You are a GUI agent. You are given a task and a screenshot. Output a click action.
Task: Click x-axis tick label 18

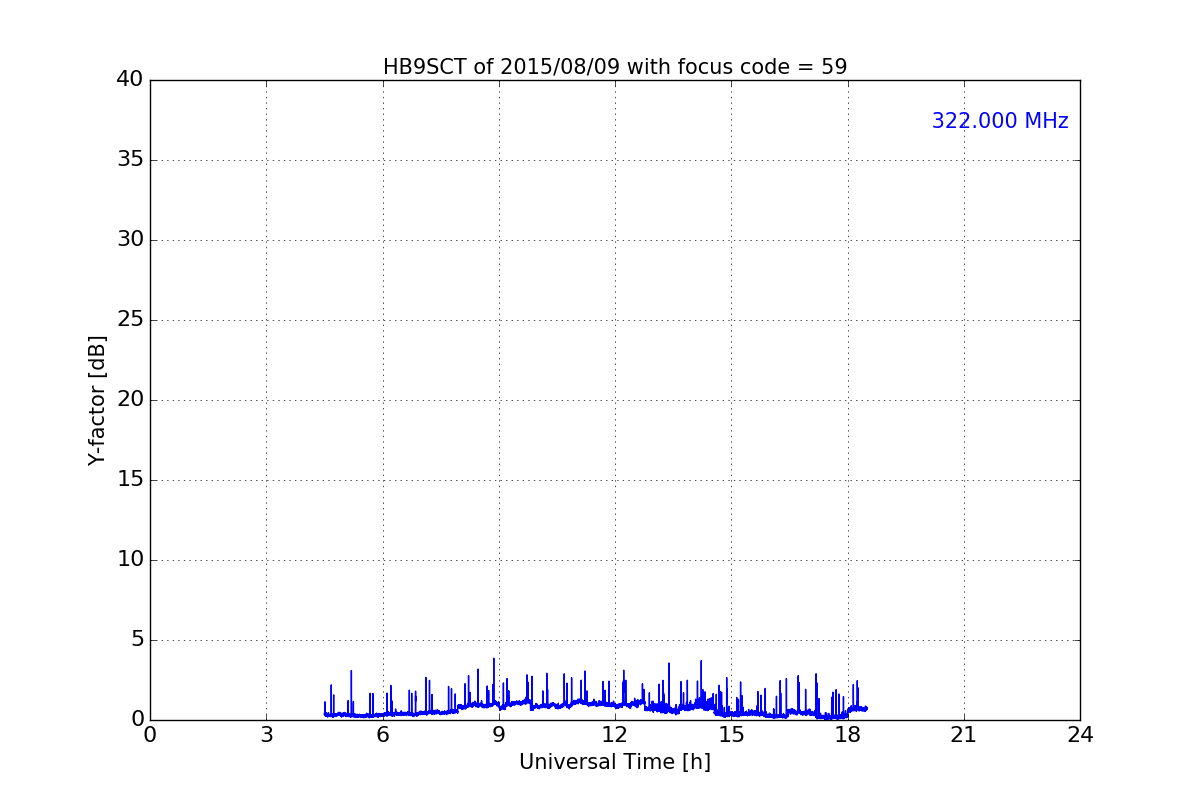coord(848,735)
